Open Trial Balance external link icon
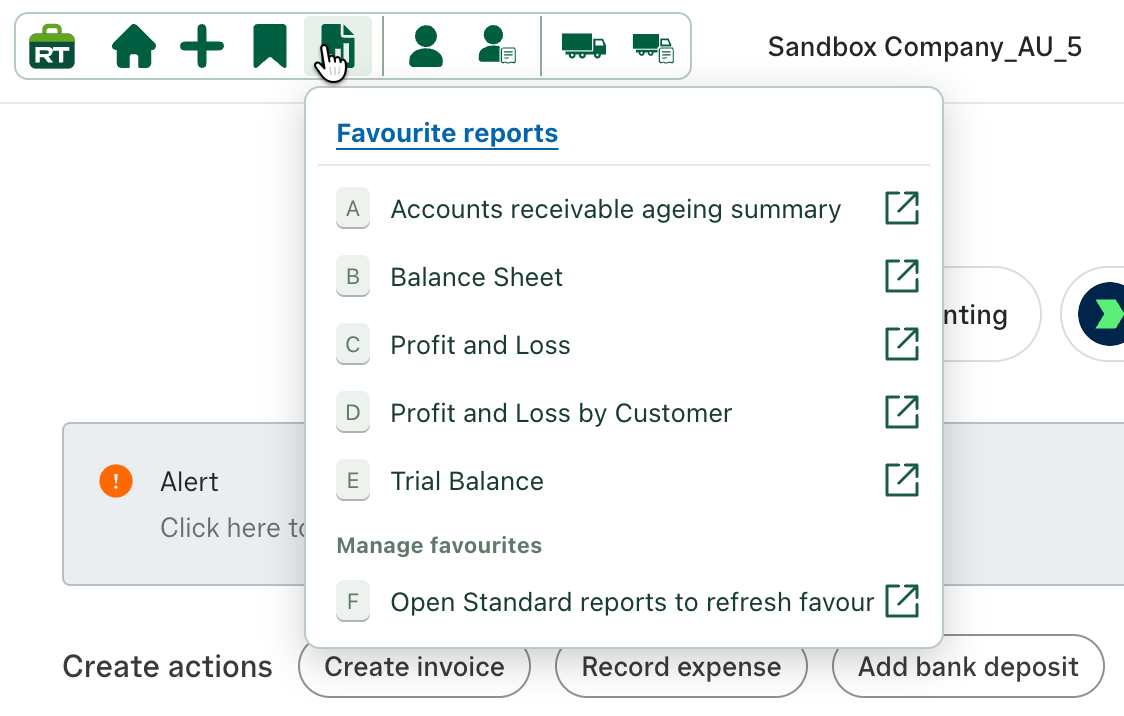Screen dimensions: 1124x716 [902, 481]
